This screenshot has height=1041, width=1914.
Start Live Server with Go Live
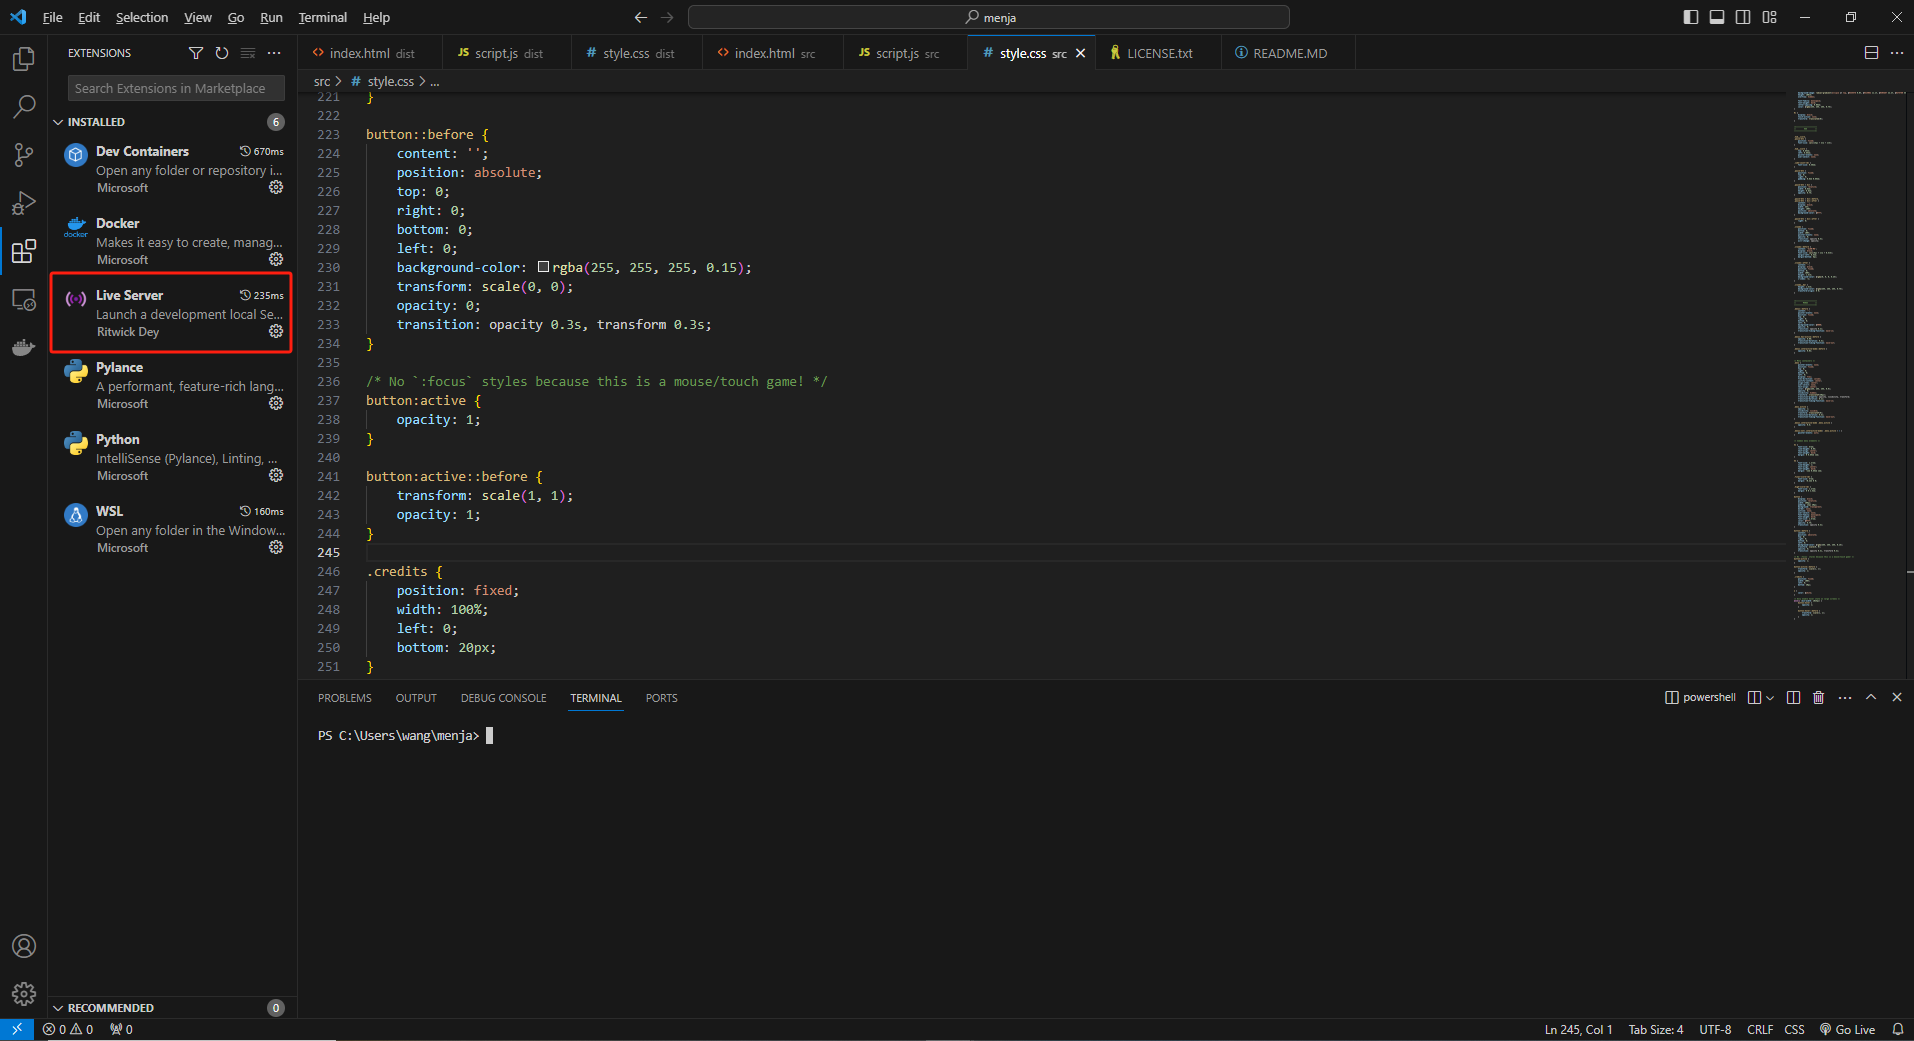point(1848,1029)
